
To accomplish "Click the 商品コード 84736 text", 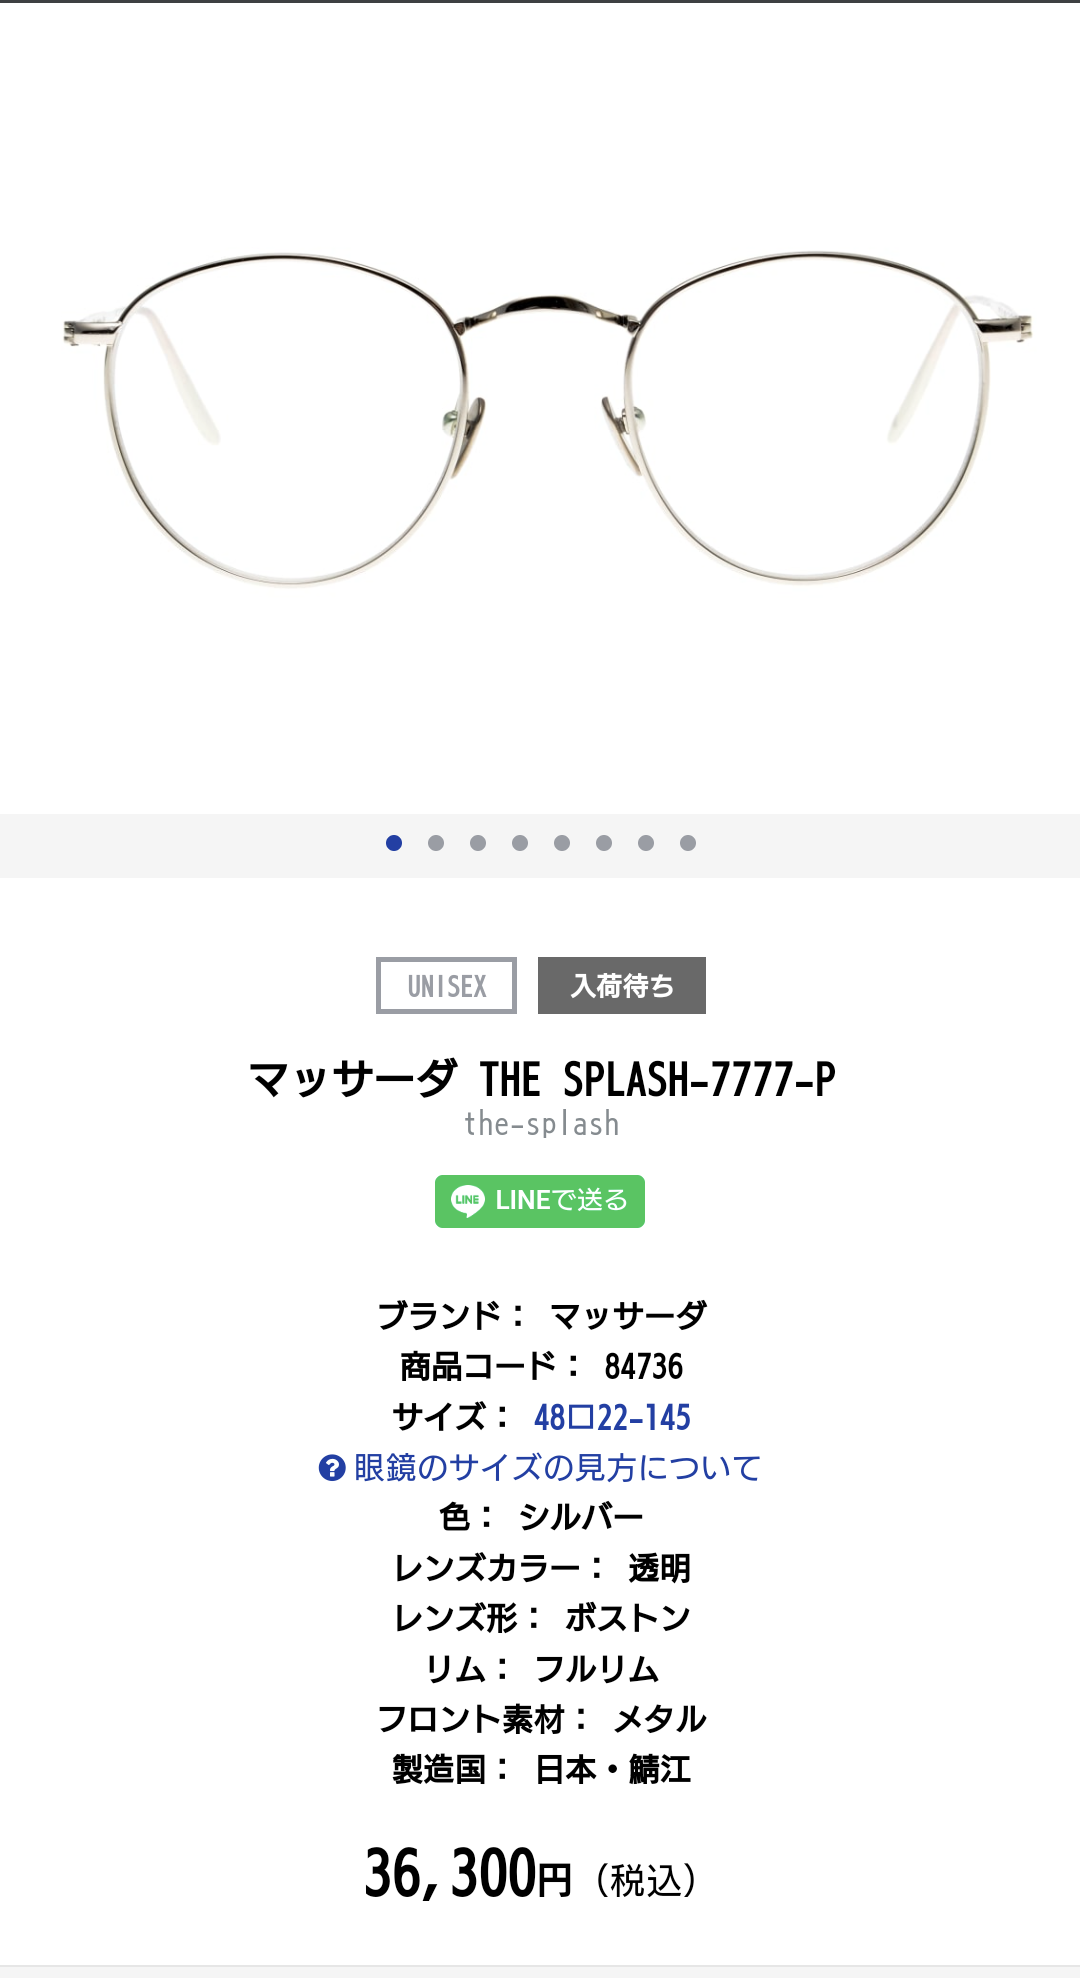I will coord(542,1366).
